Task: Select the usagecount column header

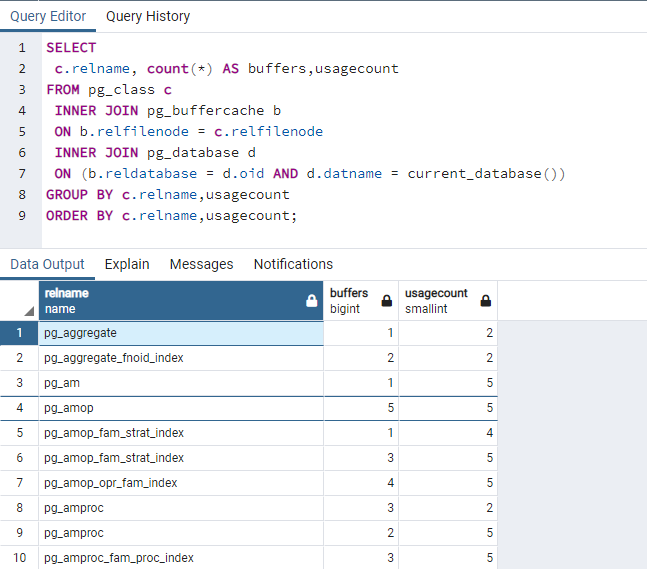Action: (437, 301)
